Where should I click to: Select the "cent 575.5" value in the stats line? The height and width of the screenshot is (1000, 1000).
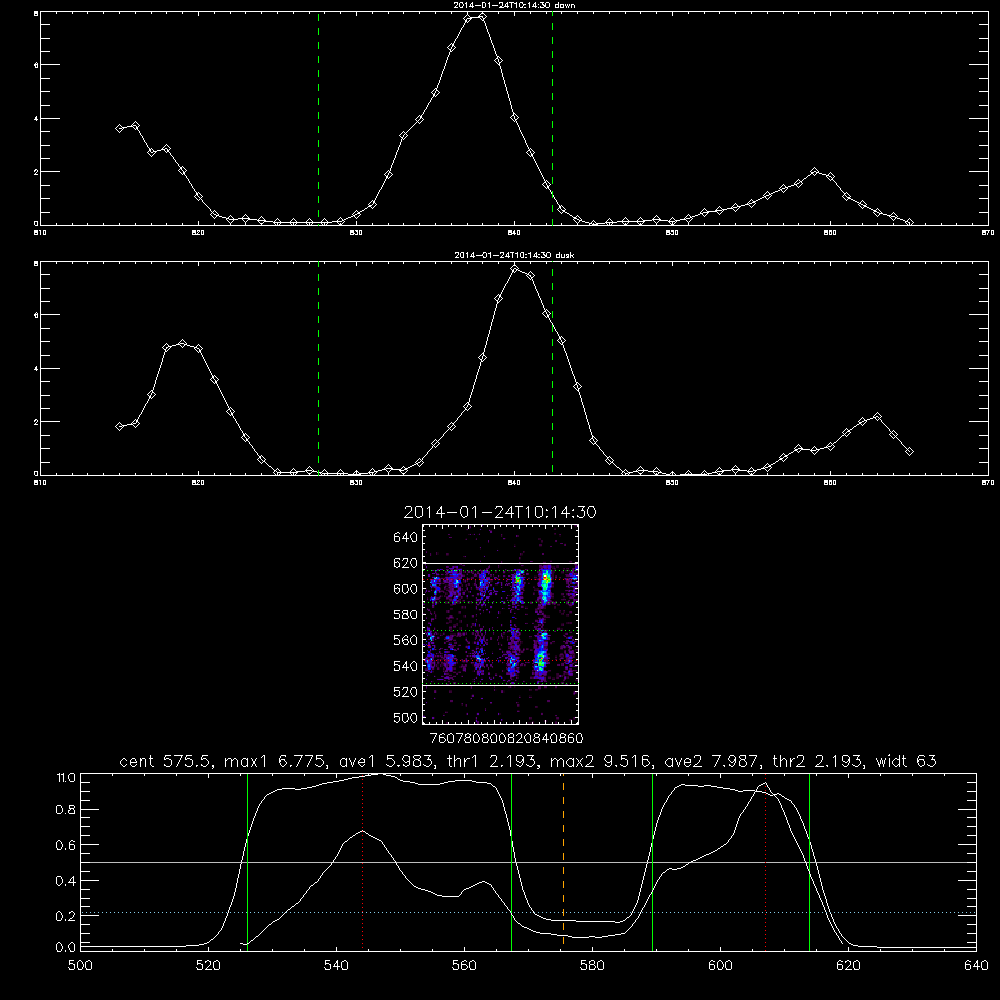coord(168,761)
